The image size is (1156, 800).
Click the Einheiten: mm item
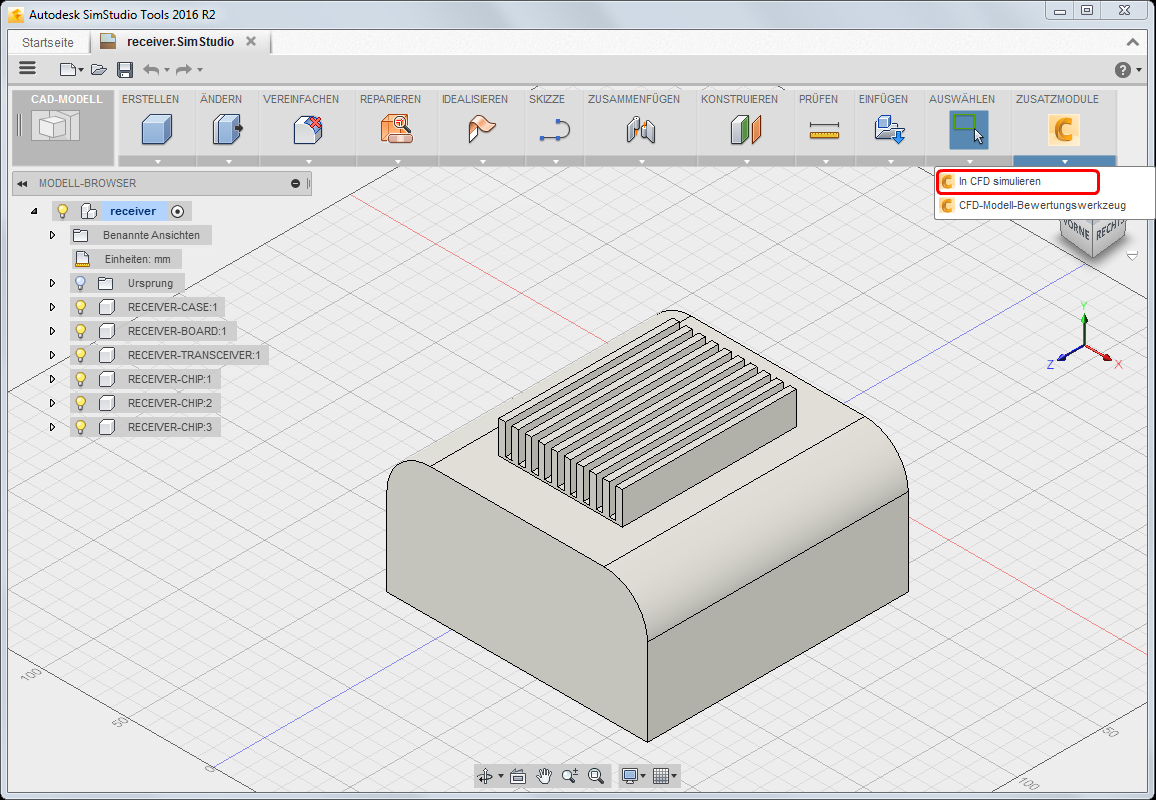(137, 259)
